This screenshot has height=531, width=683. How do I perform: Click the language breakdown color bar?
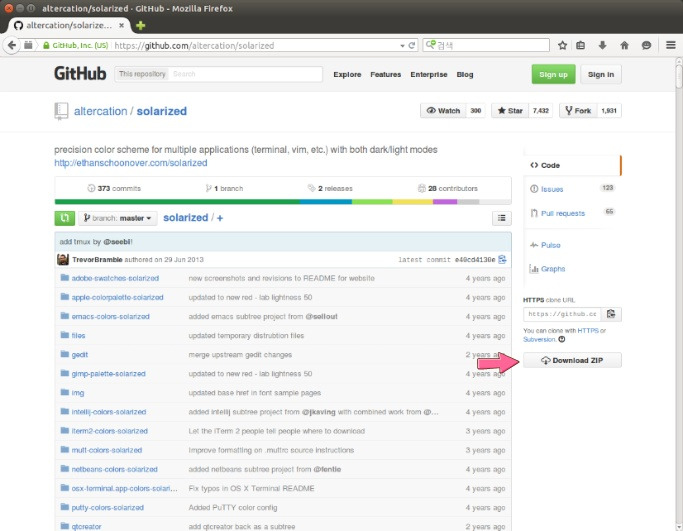283,202
